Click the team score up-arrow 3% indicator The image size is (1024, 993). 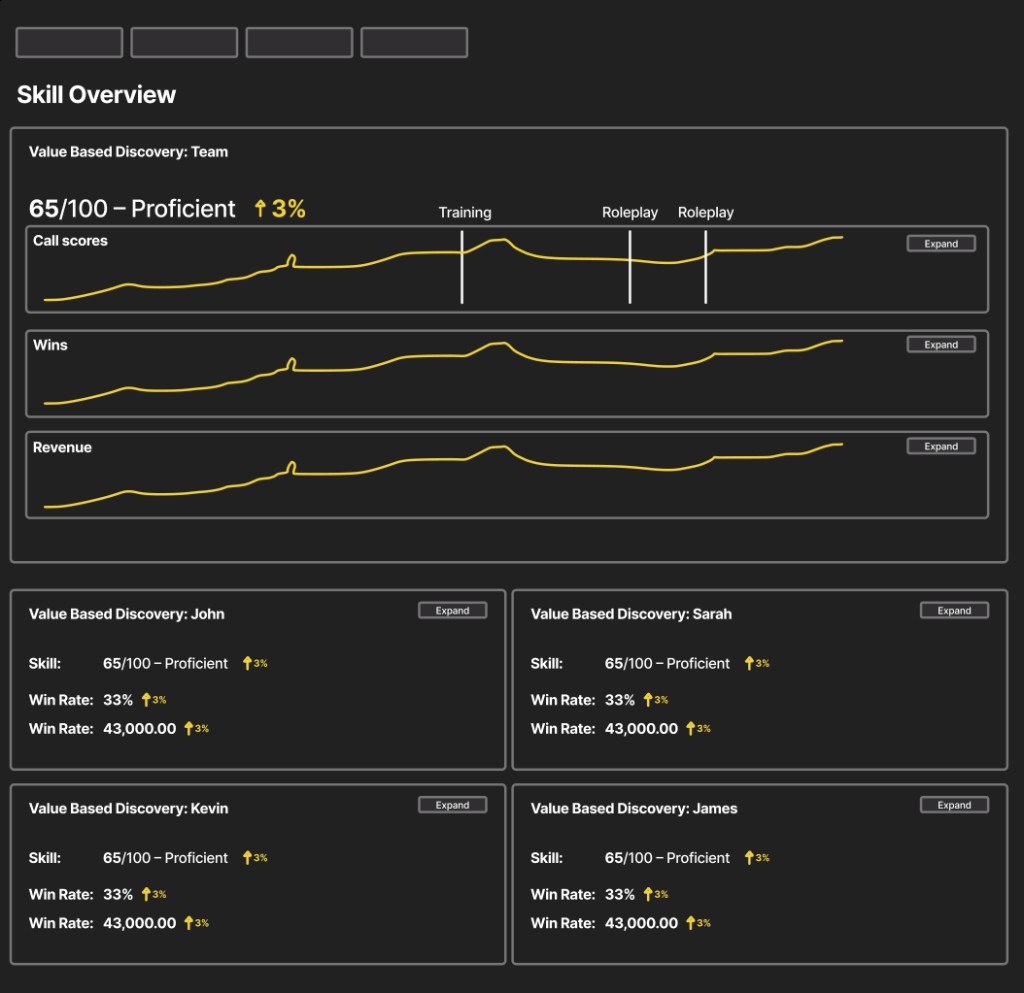(280, 208)
